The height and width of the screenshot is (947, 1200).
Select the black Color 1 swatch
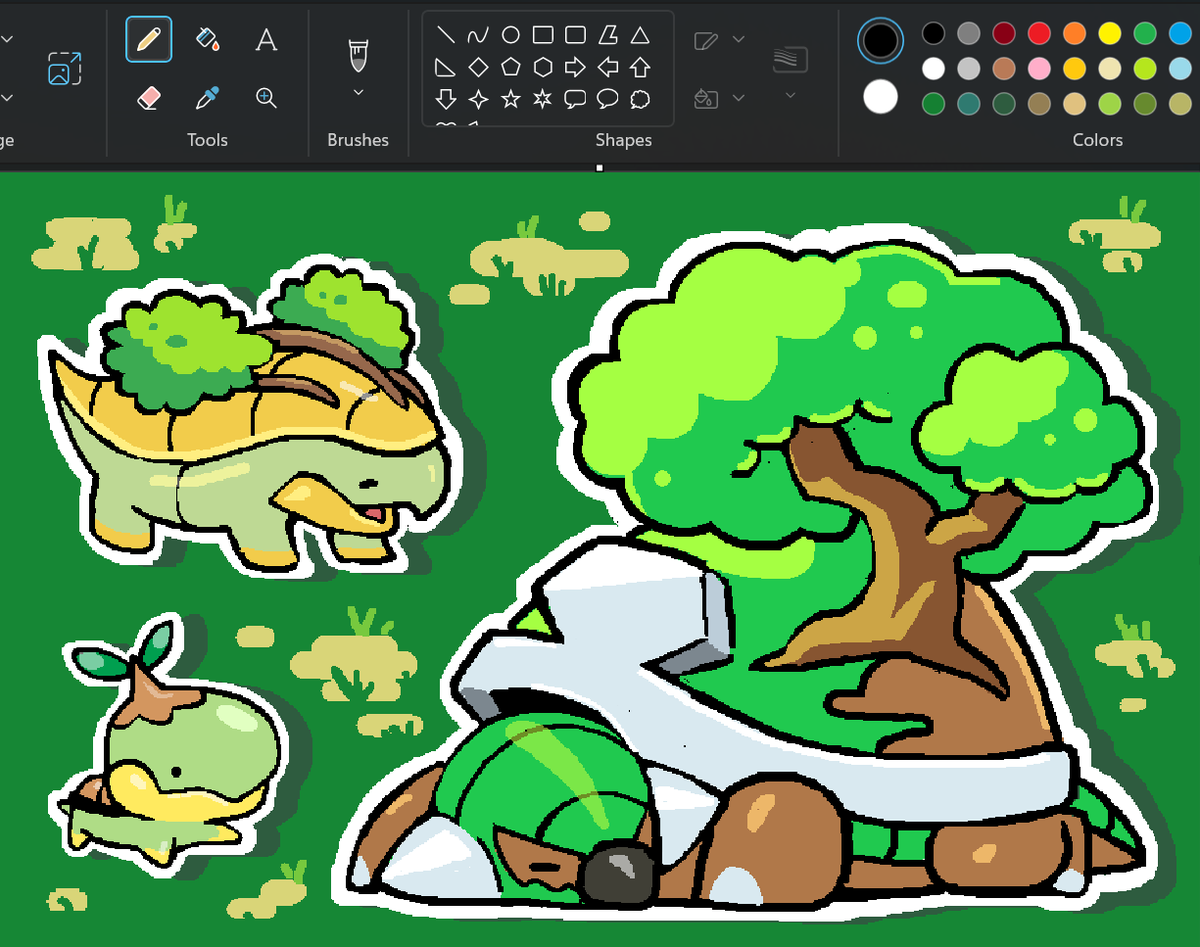(879, 40)
